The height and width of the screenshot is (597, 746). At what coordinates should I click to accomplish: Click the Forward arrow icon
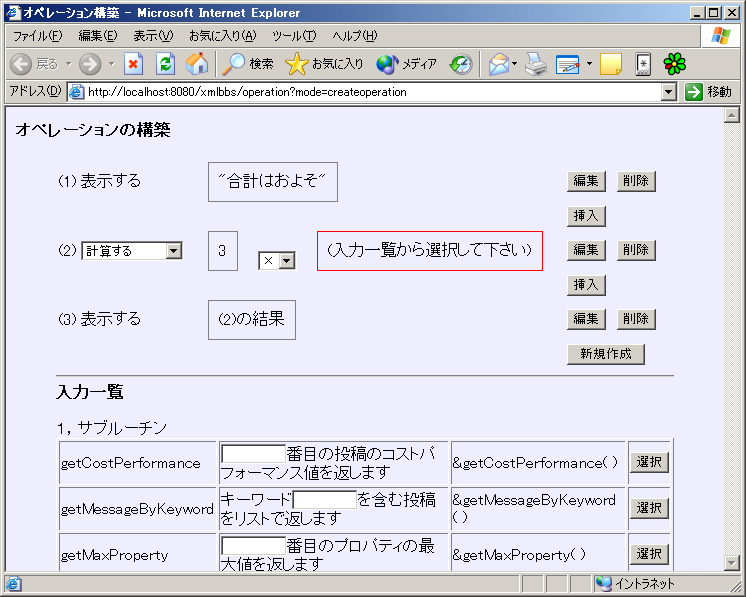[x=90, y=64]
